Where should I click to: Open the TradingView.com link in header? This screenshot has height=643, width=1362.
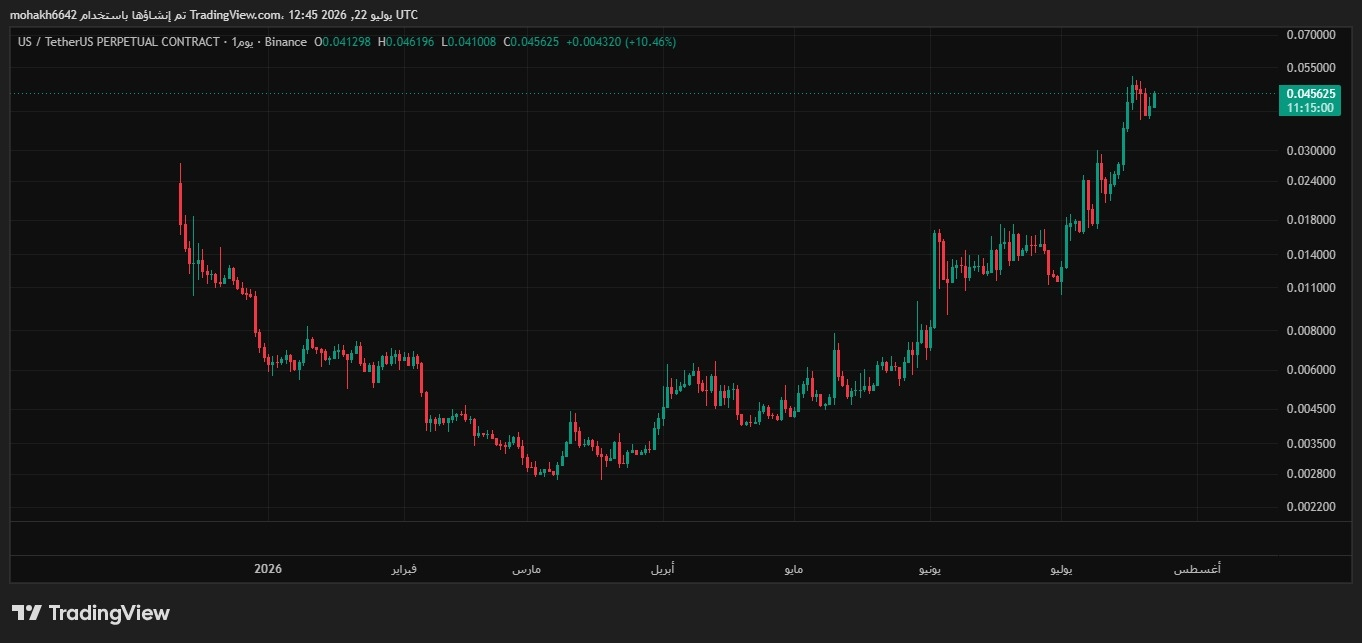[235, 14]
